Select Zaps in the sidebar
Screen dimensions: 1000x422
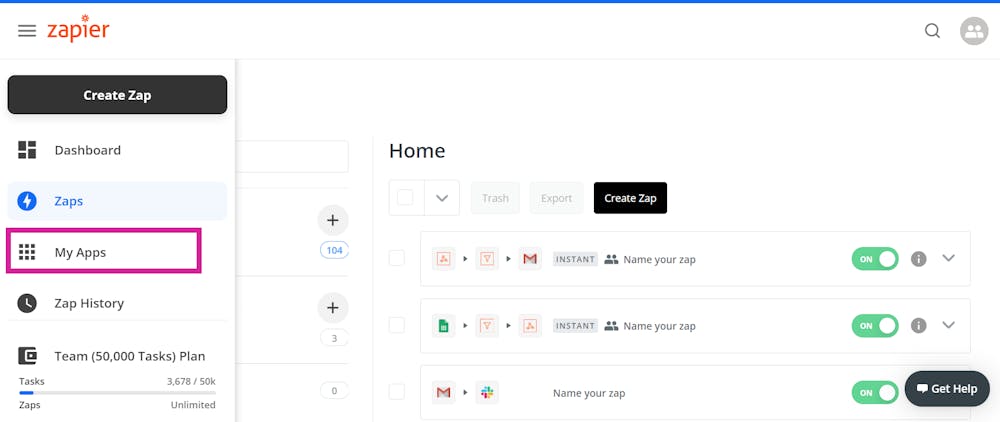[x=117, y=201]
